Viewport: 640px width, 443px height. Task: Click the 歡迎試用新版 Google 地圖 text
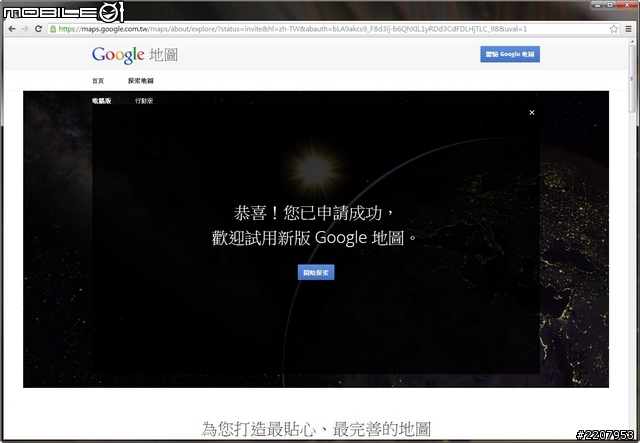(313, 238)
